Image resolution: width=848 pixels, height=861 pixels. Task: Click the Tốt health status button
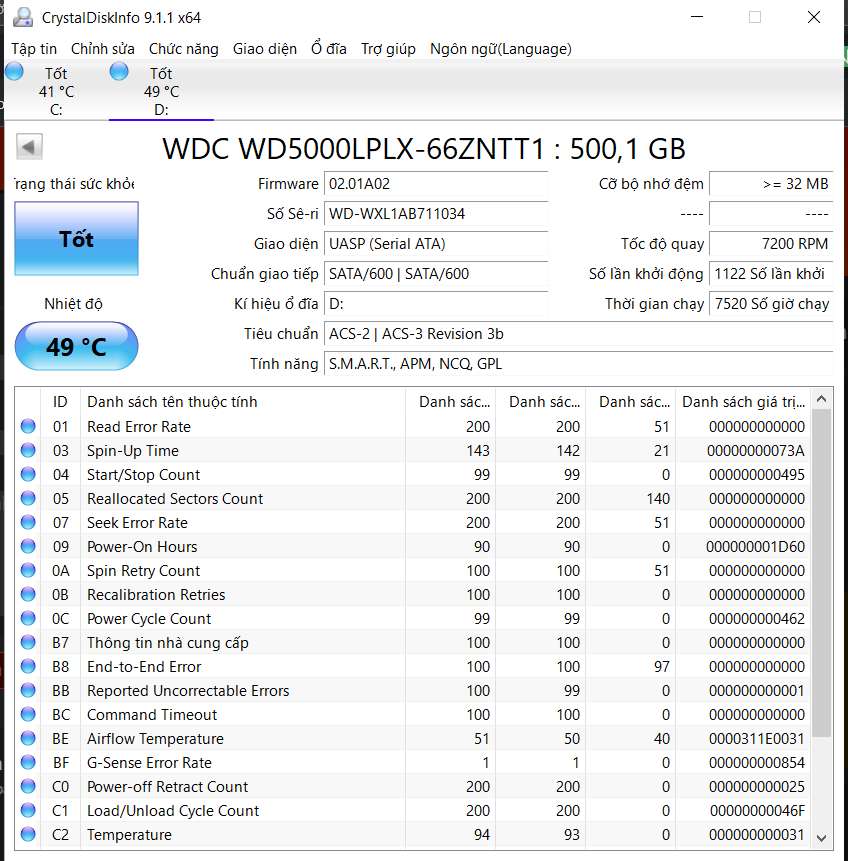pyautogui.click(x=76, y=239)
